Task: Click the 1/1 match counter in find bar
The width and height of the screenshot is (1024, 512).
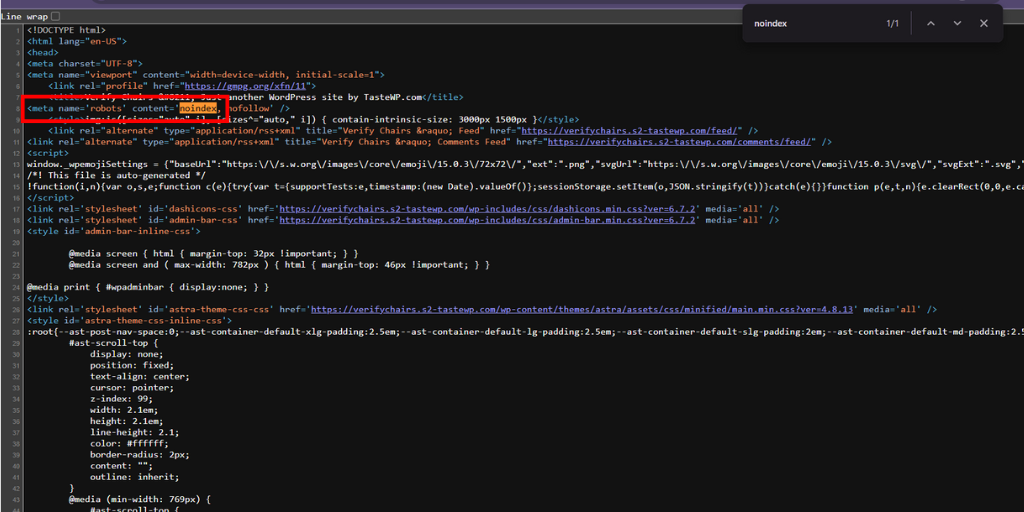Action: (892, 24)
